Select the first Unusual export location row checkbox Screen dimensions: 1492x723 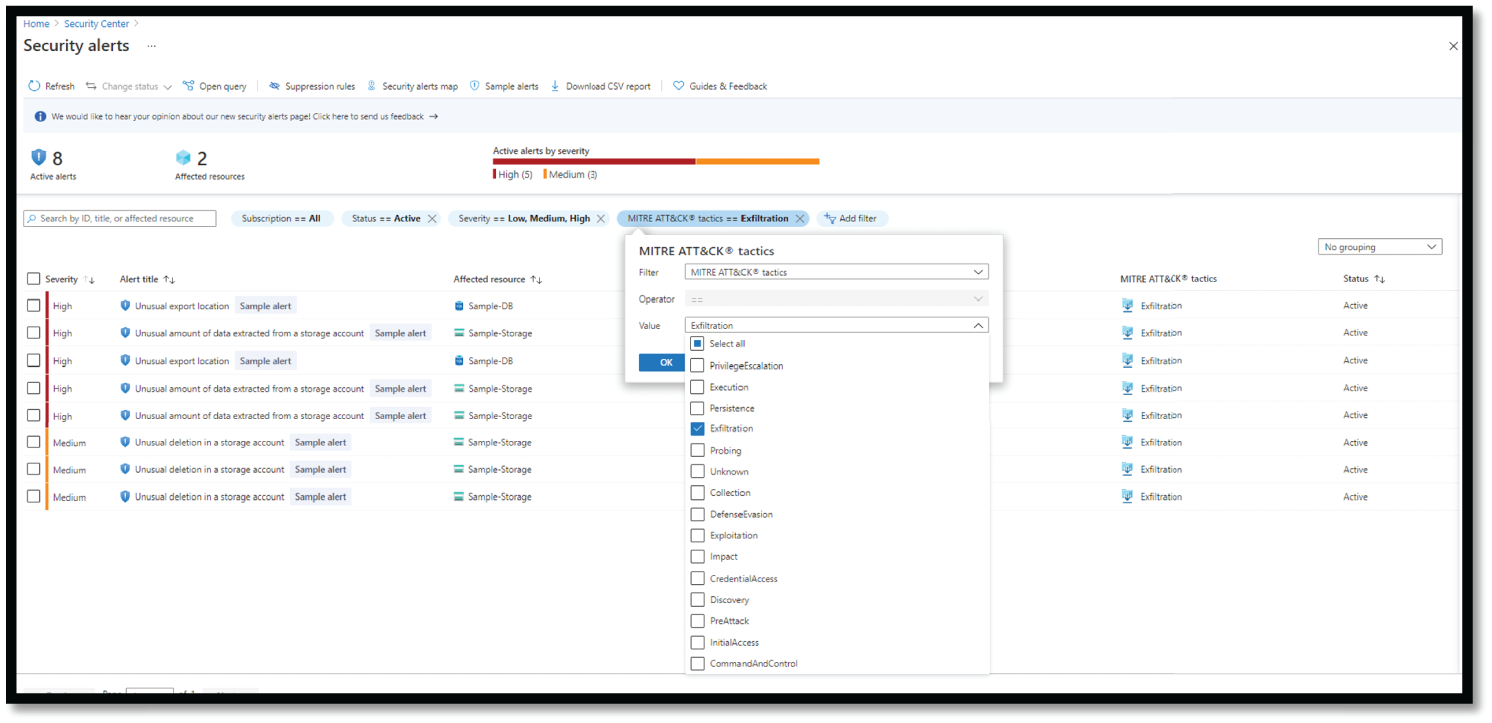click(x=34, y=306)
